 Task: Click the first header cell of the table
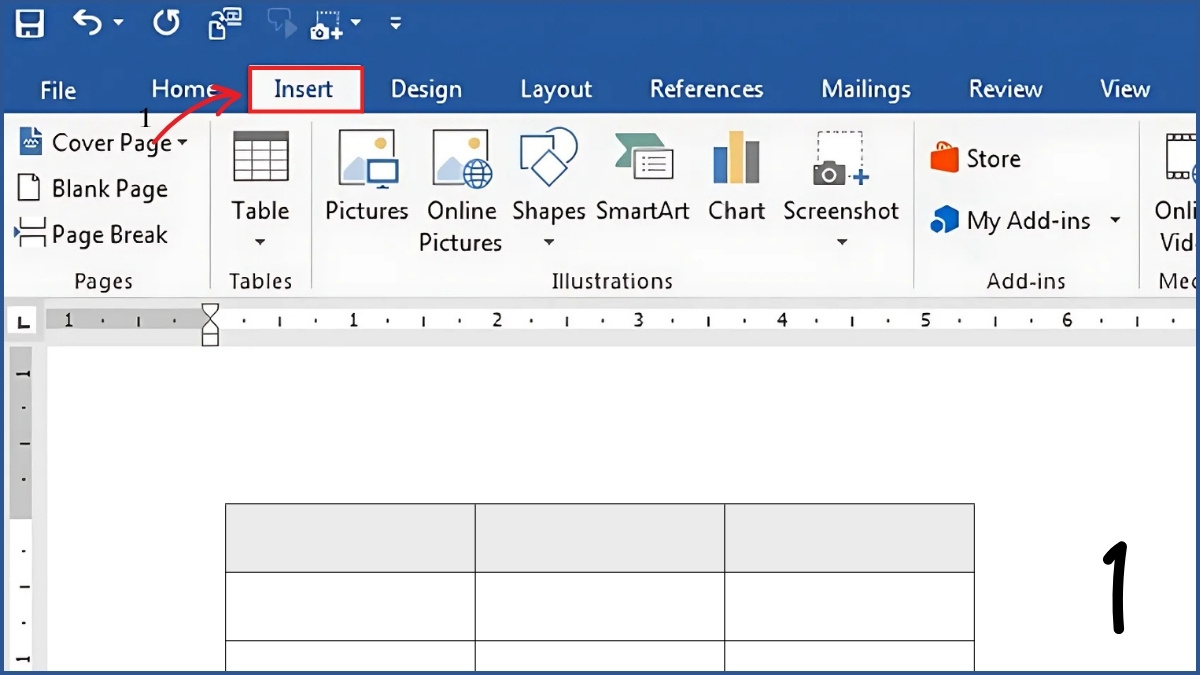[350, 538]
